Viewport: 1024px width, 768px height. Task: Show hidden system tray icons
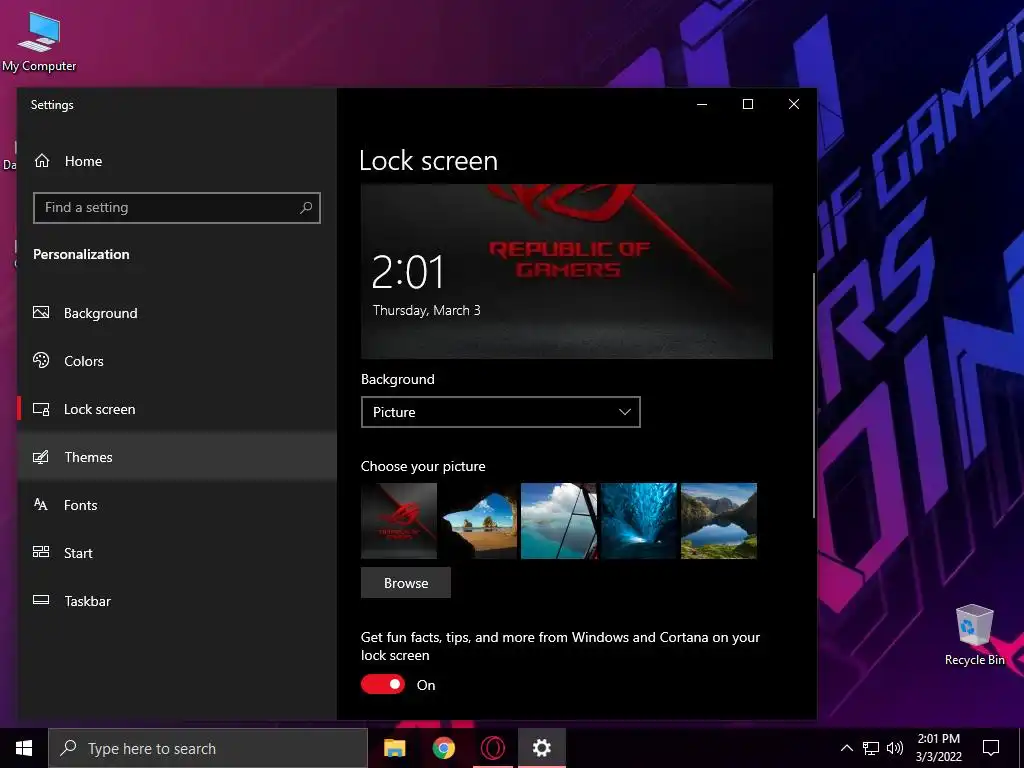[x=846, y=748]
